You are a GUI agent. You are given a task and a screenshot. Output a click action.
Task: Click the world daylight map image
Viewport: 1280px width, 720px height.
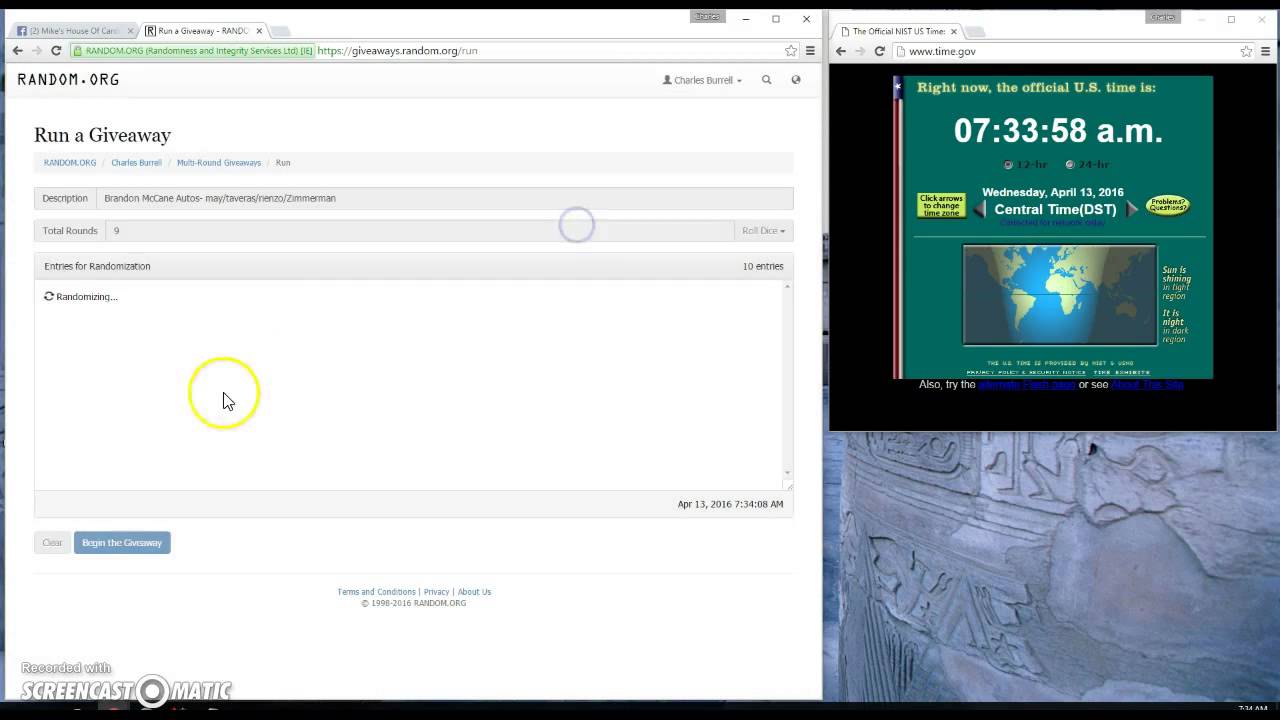coord(1059,295)
